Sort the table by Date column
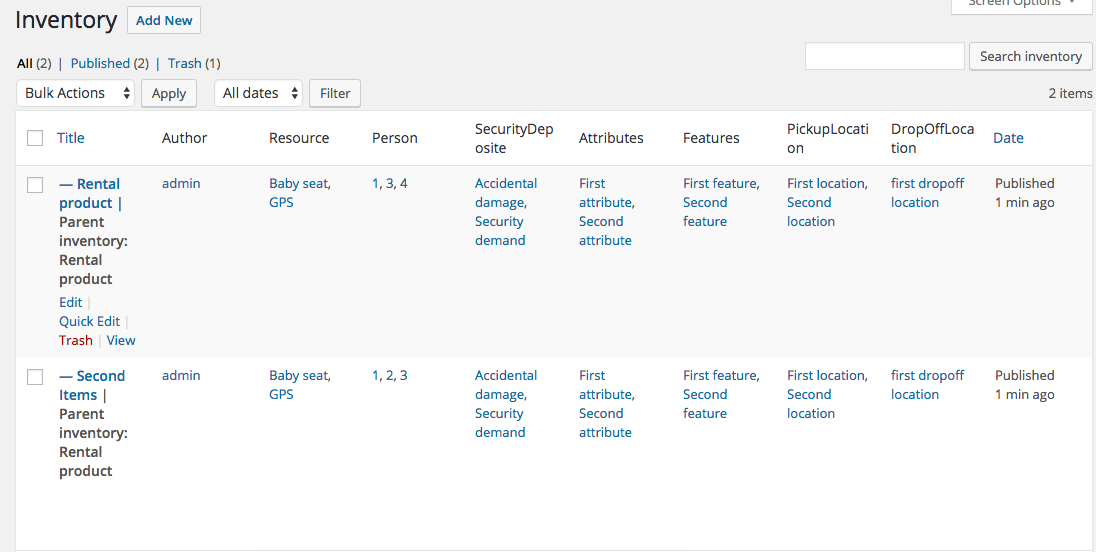The width and height of the screenshot is (1096, 552). click(x=1008, y=138)
